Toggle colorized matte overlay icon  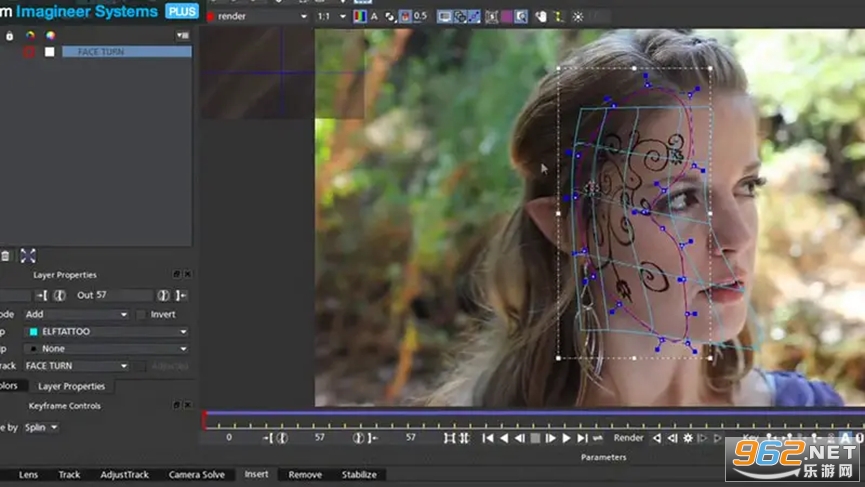coord(405,17)
